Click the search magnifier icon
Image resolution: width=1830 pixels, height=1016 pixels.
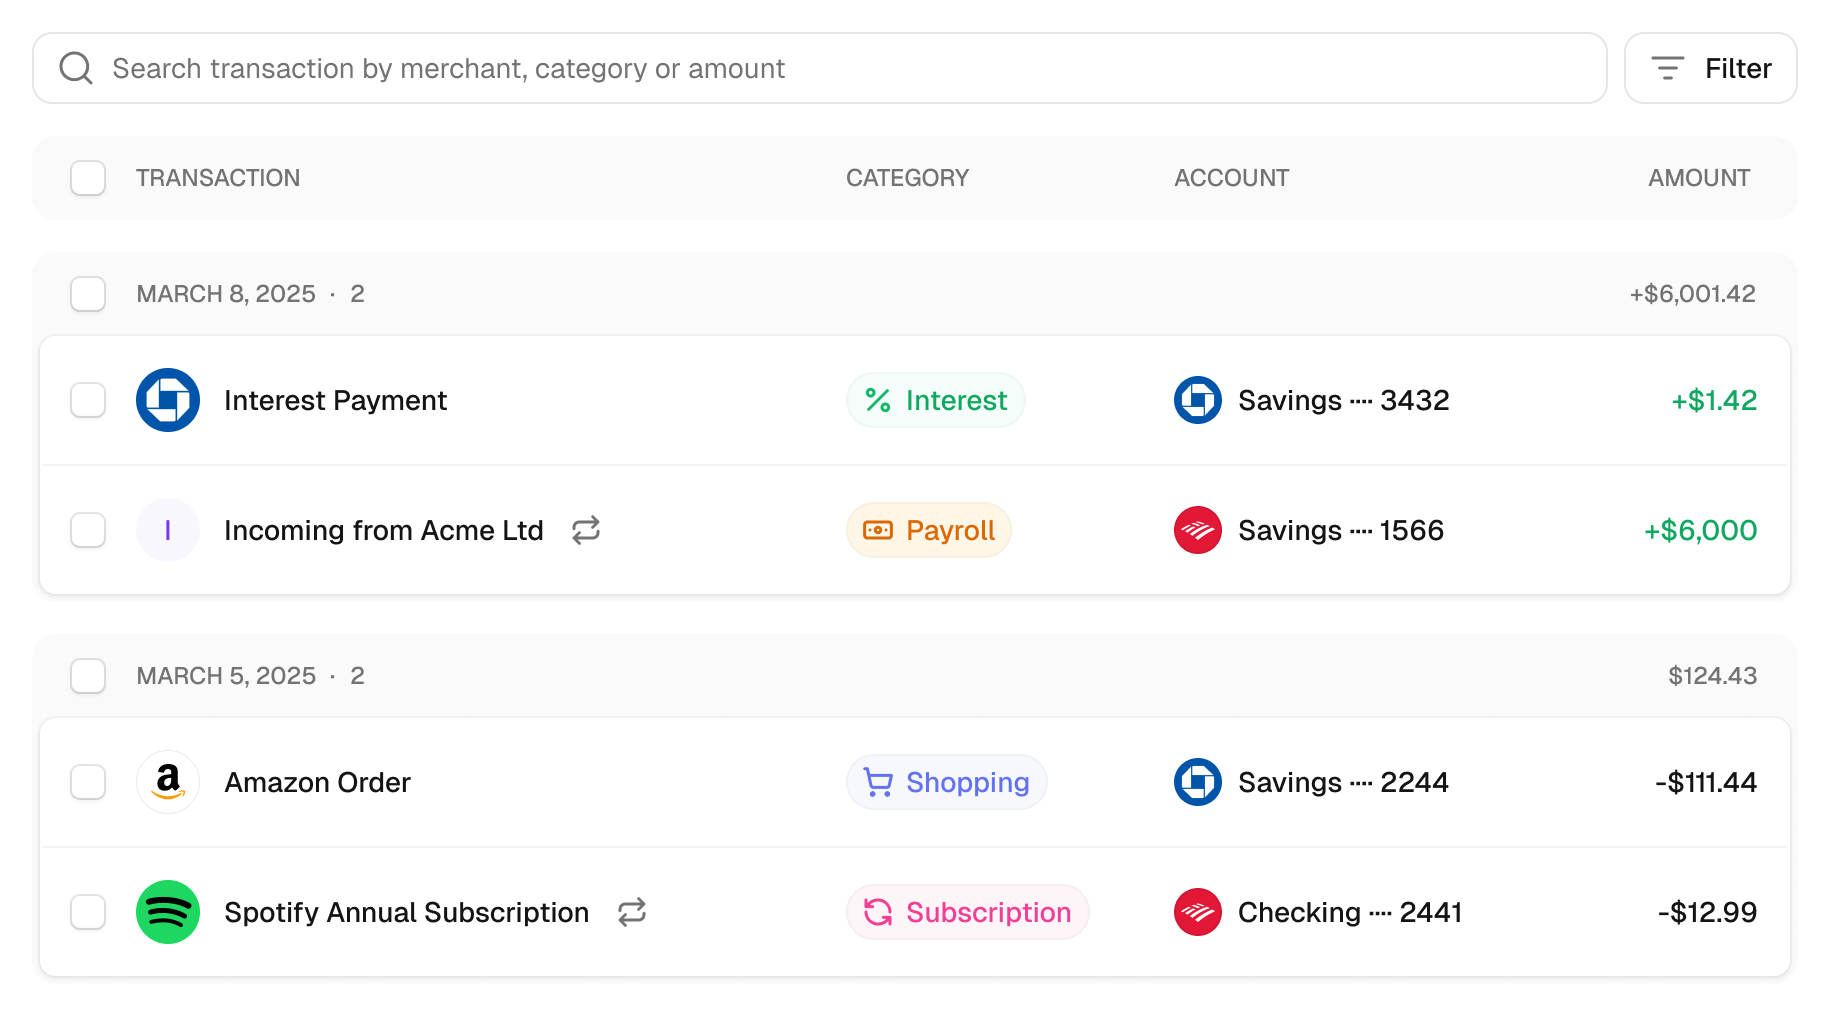75,68
